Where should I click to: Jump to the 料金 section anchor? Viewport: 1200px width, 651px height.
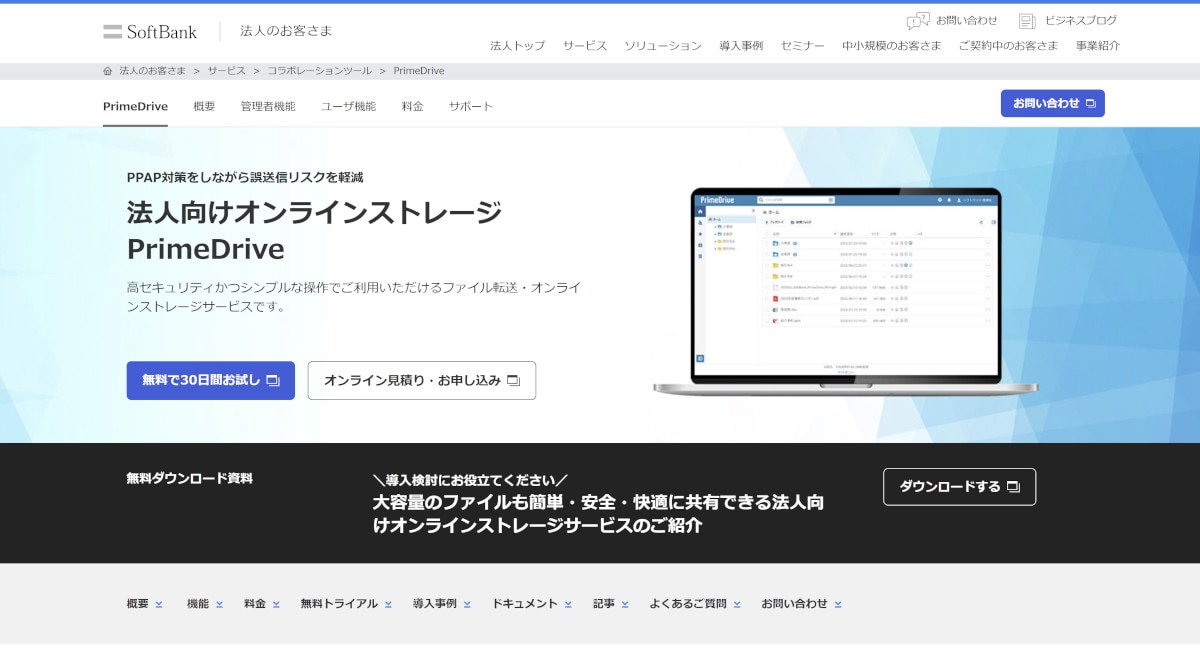[262, 604]
